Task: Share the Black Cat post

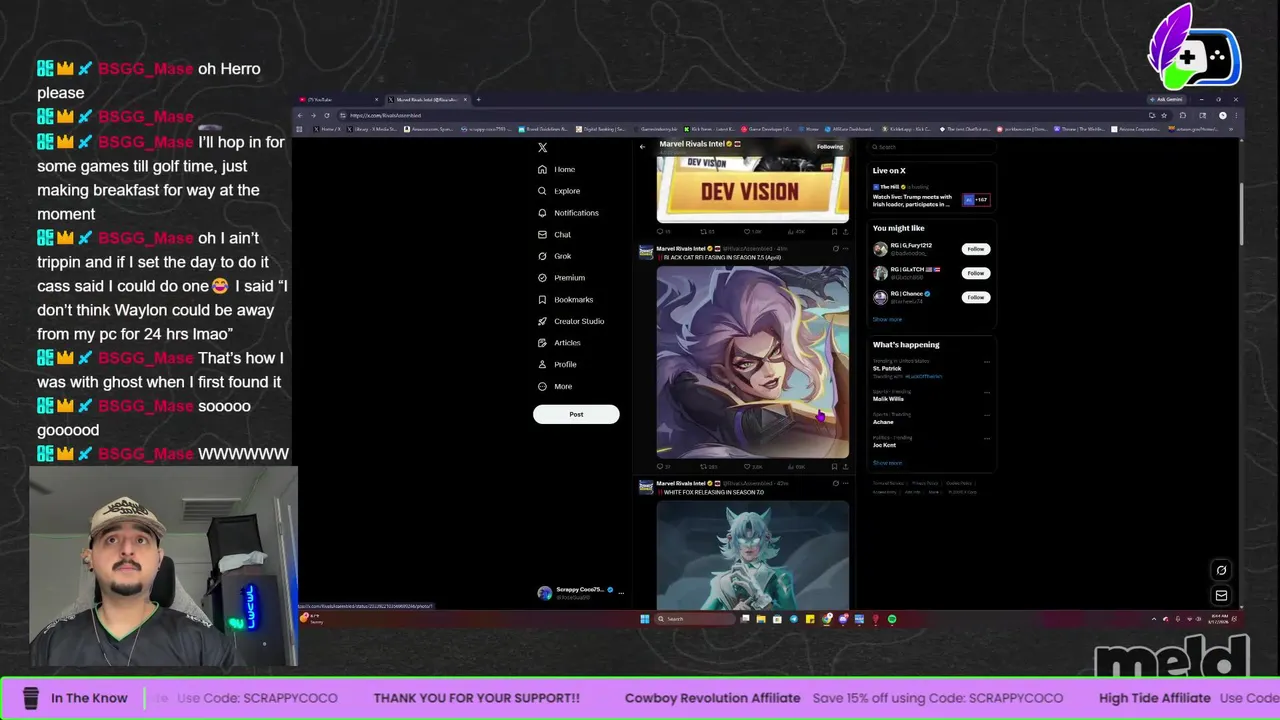Action: pos(846,467)
